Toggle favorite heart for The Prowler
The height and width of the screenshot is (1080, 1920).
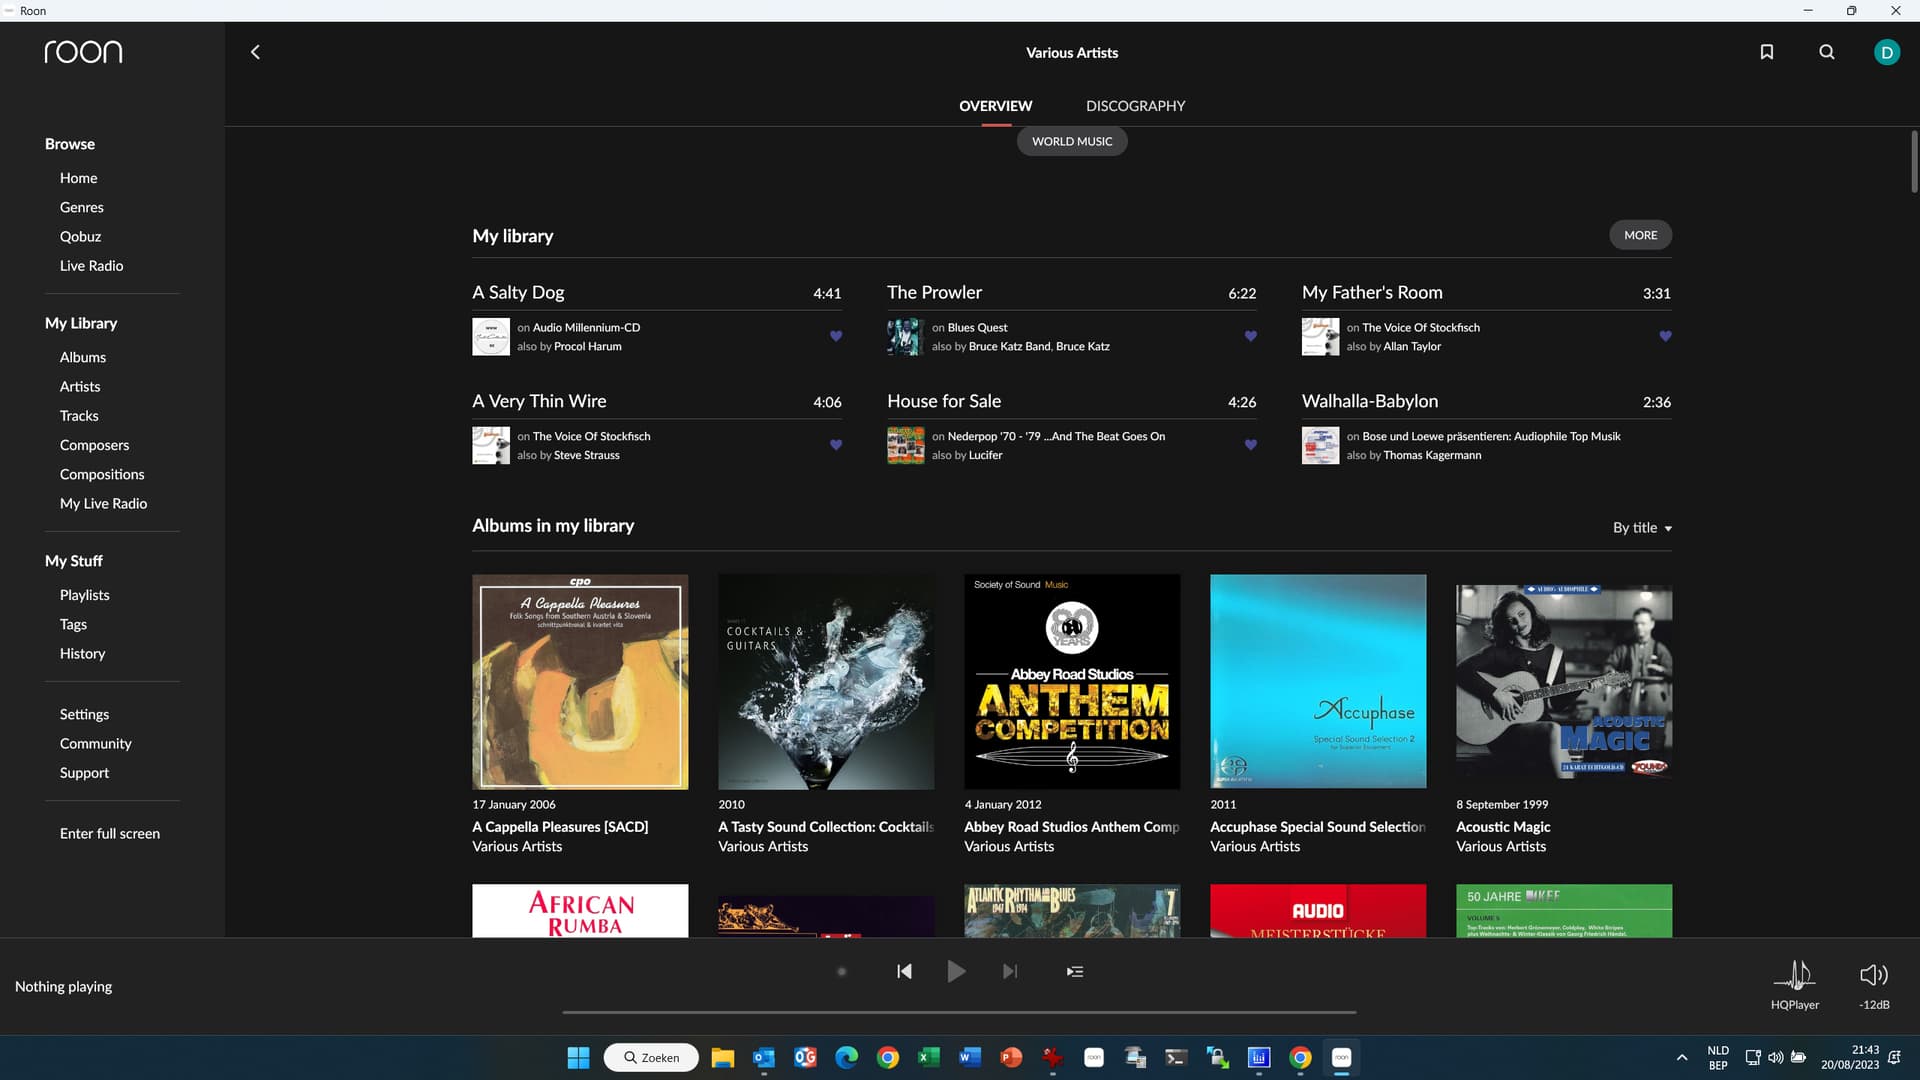click(1250, 336)
